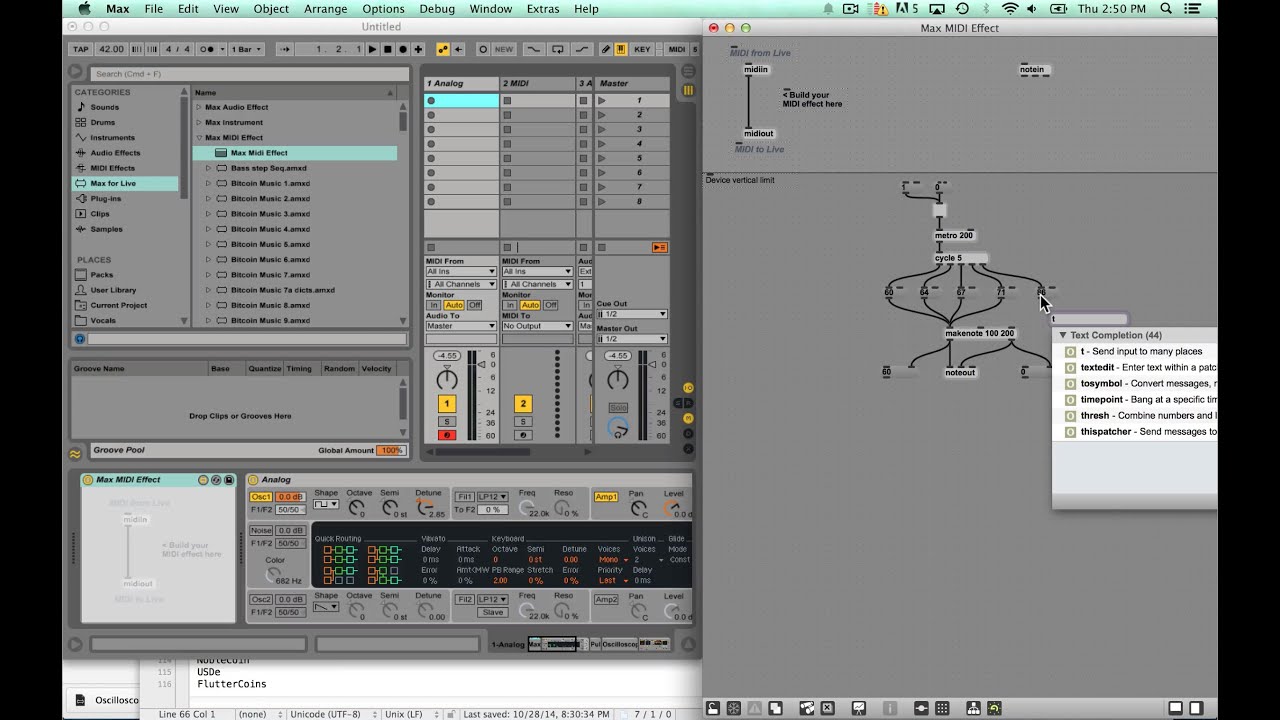Toggle the Overdub plus button
Screen dimensions: 1280x720
(418, 49)
